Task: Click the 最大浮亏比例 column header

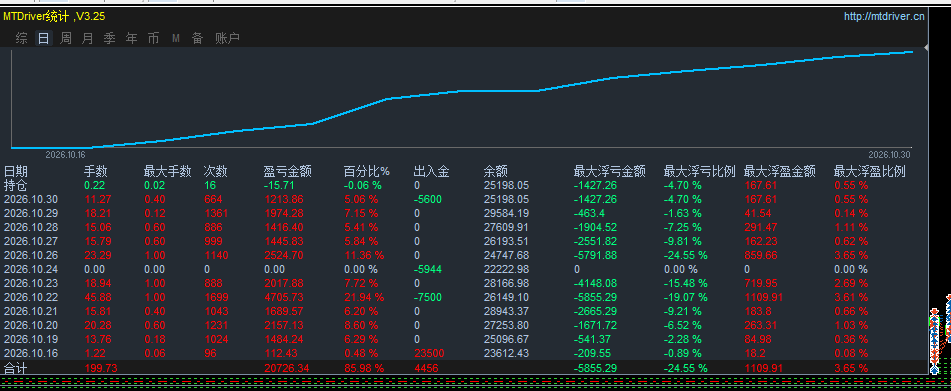Action: [x=700, y=172]
